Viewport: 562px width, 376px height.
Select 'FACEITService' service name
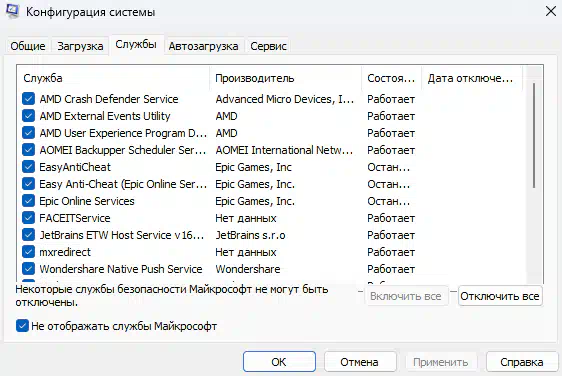[75, 218]
